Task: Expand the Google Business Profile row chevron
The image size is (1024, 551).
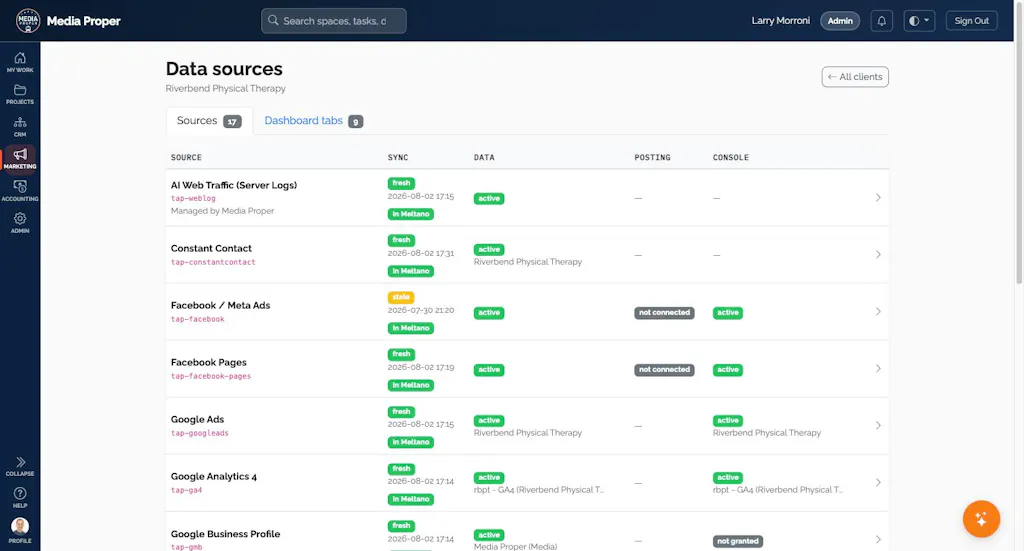Action: coord(878,540)
